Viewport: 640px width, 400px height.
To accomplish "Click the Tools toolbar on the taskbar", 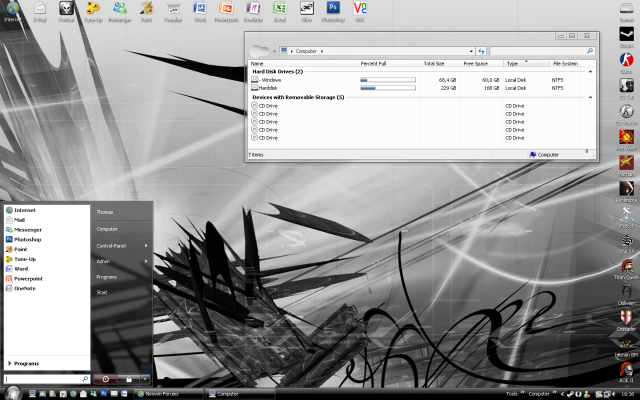I will 512,394.
